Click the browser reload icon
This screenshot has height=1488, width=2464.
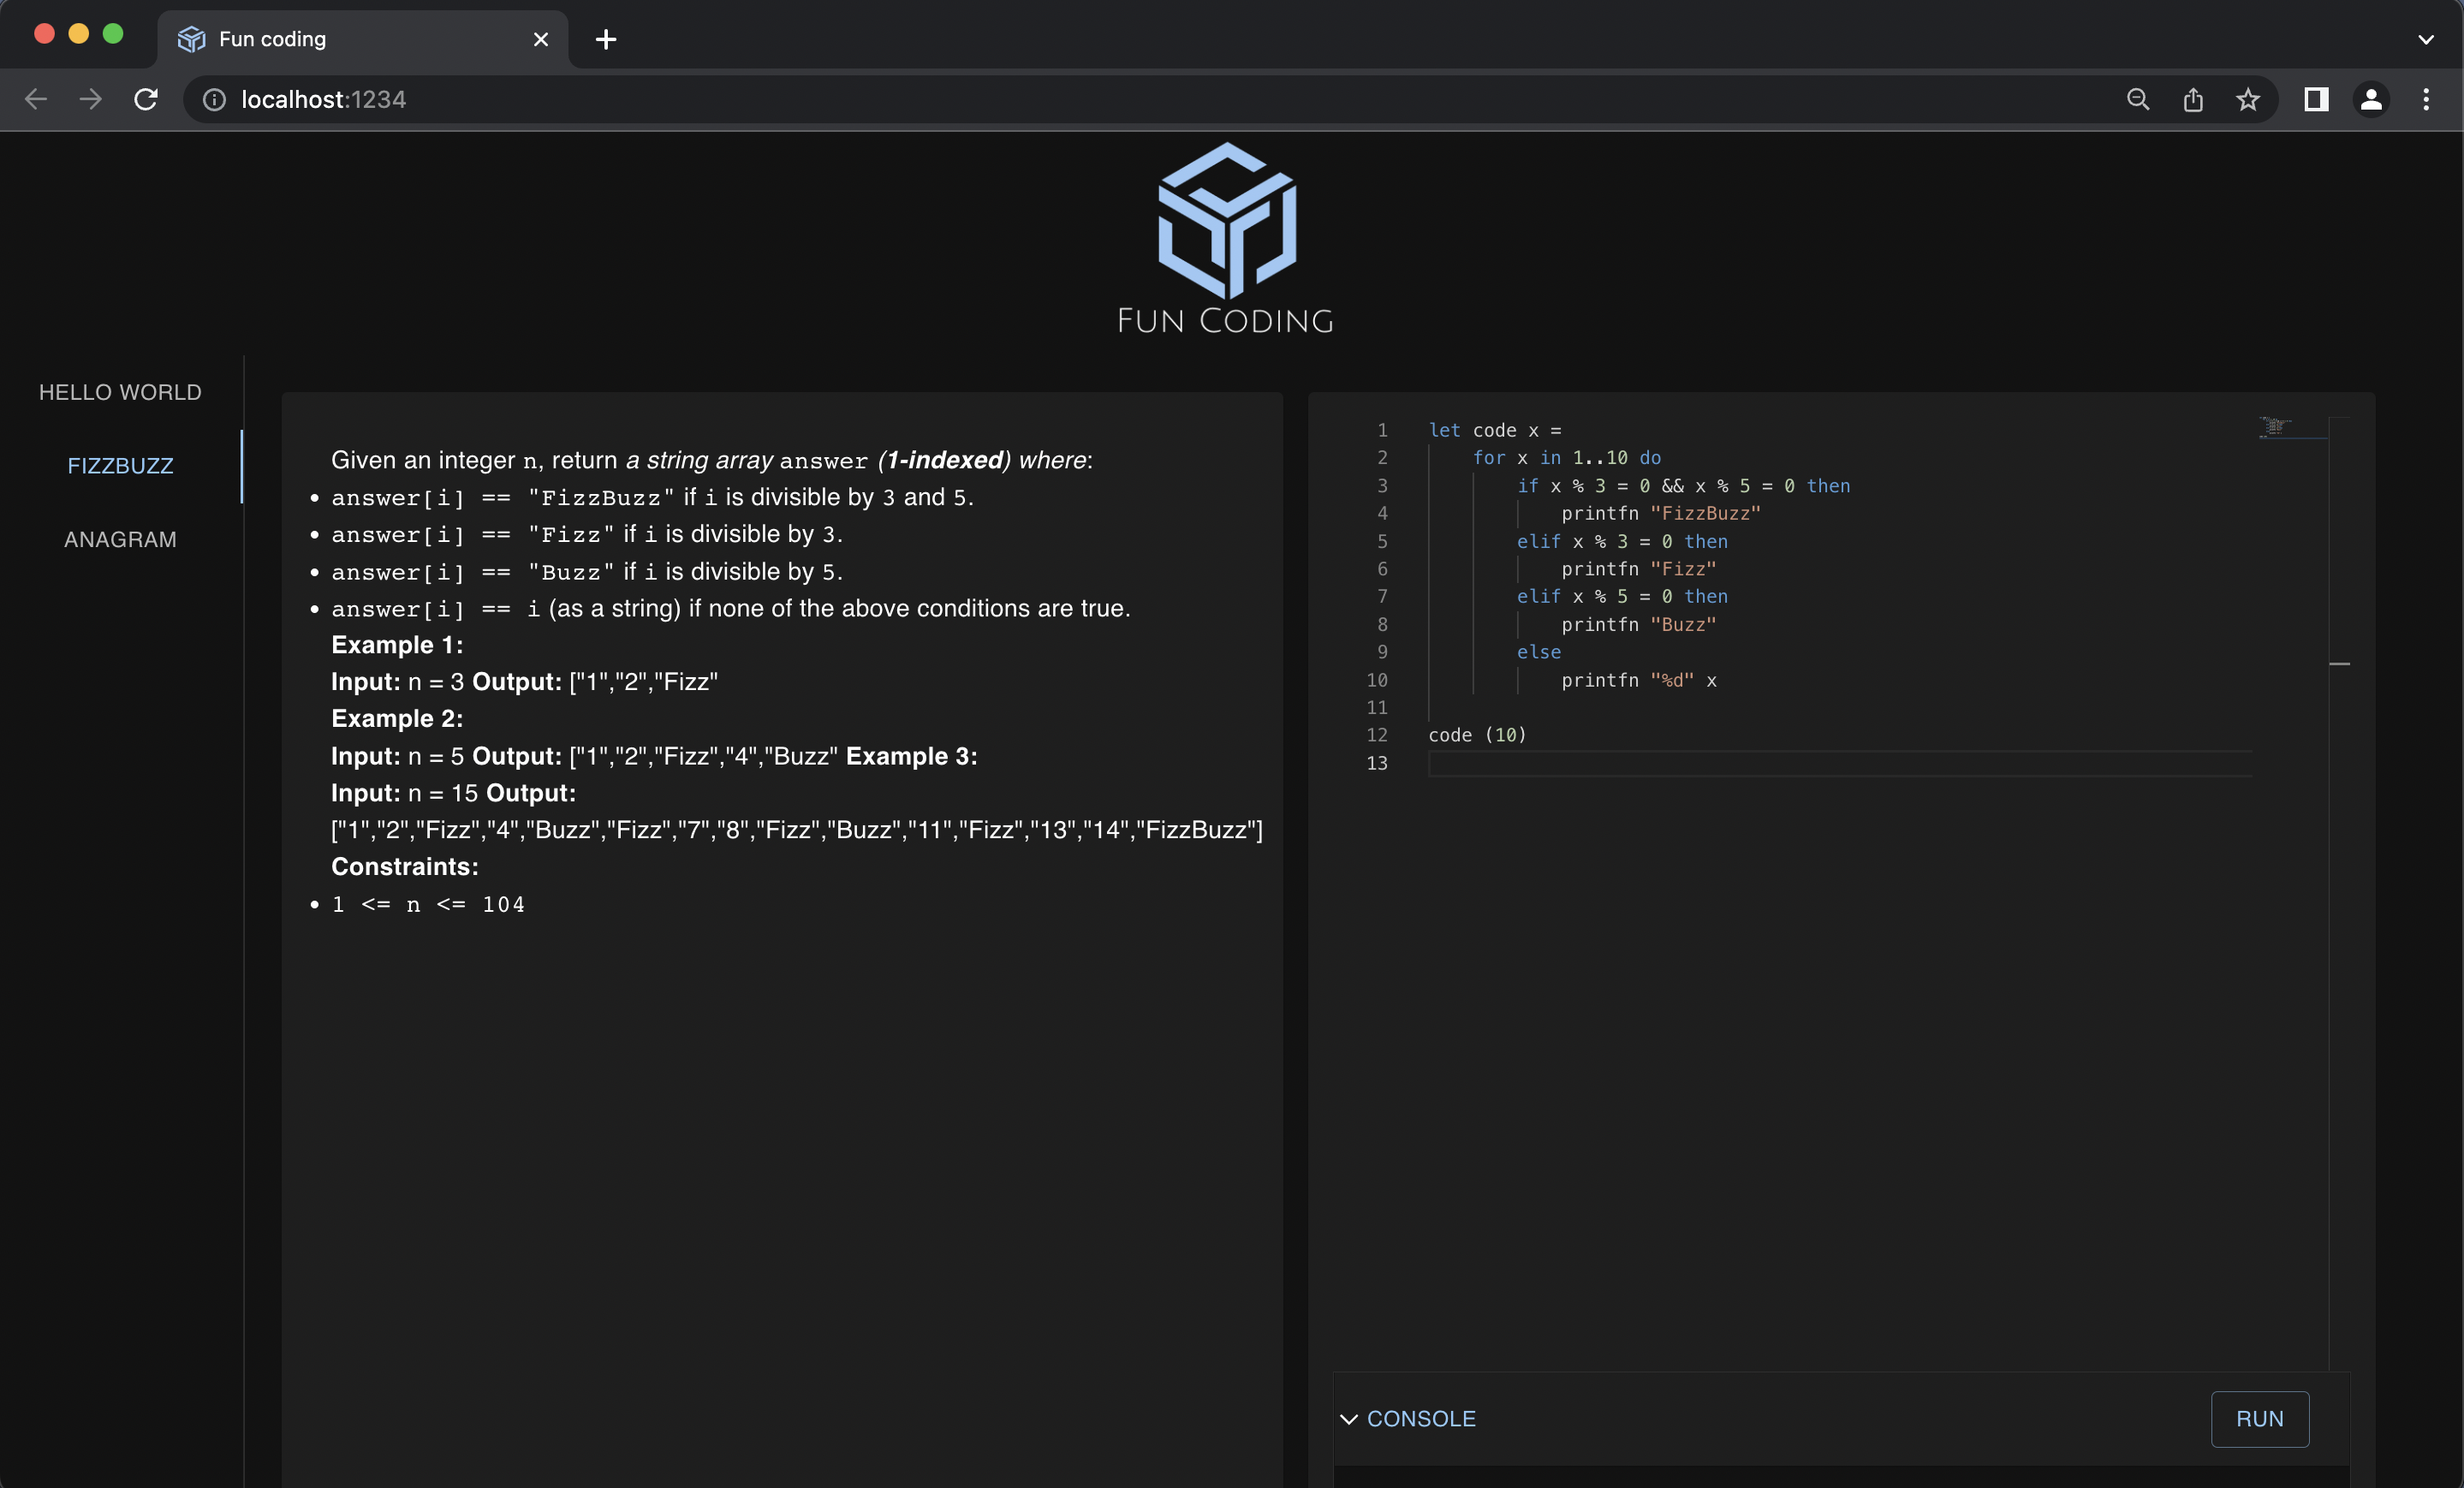tap(146, 99)
